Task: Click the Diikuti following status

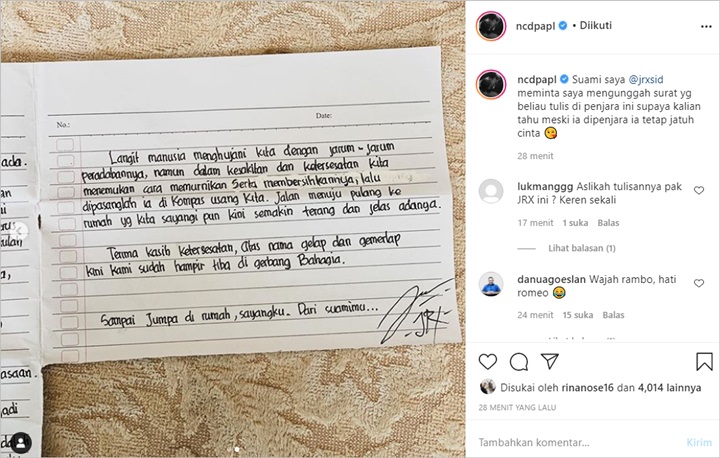Action: [x=596, y=26]
